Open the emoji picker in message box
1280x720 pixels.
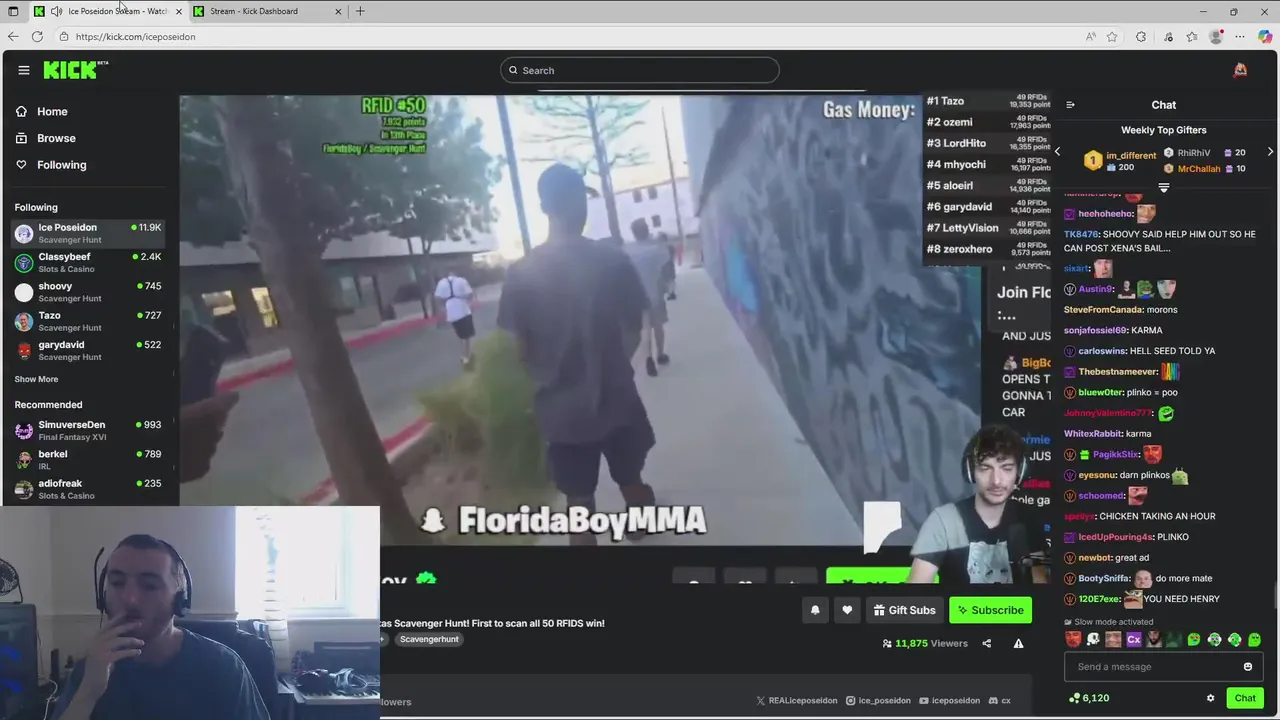(1248, 667)
